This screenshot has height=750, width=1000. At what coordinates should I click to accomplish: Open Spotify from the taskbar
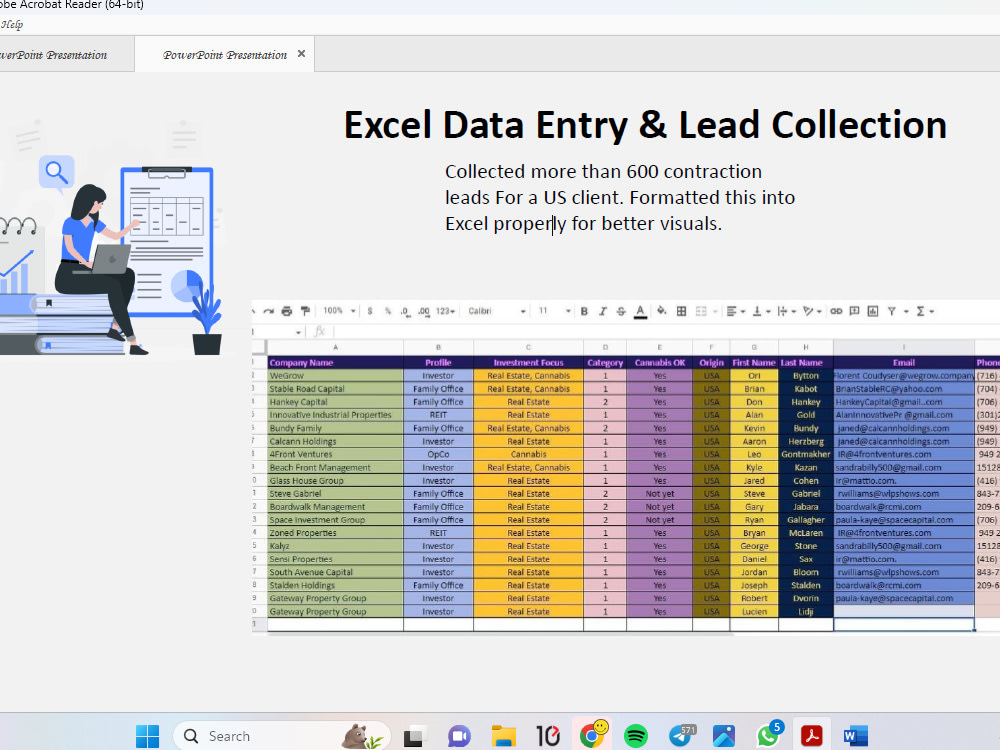point(636,736)
